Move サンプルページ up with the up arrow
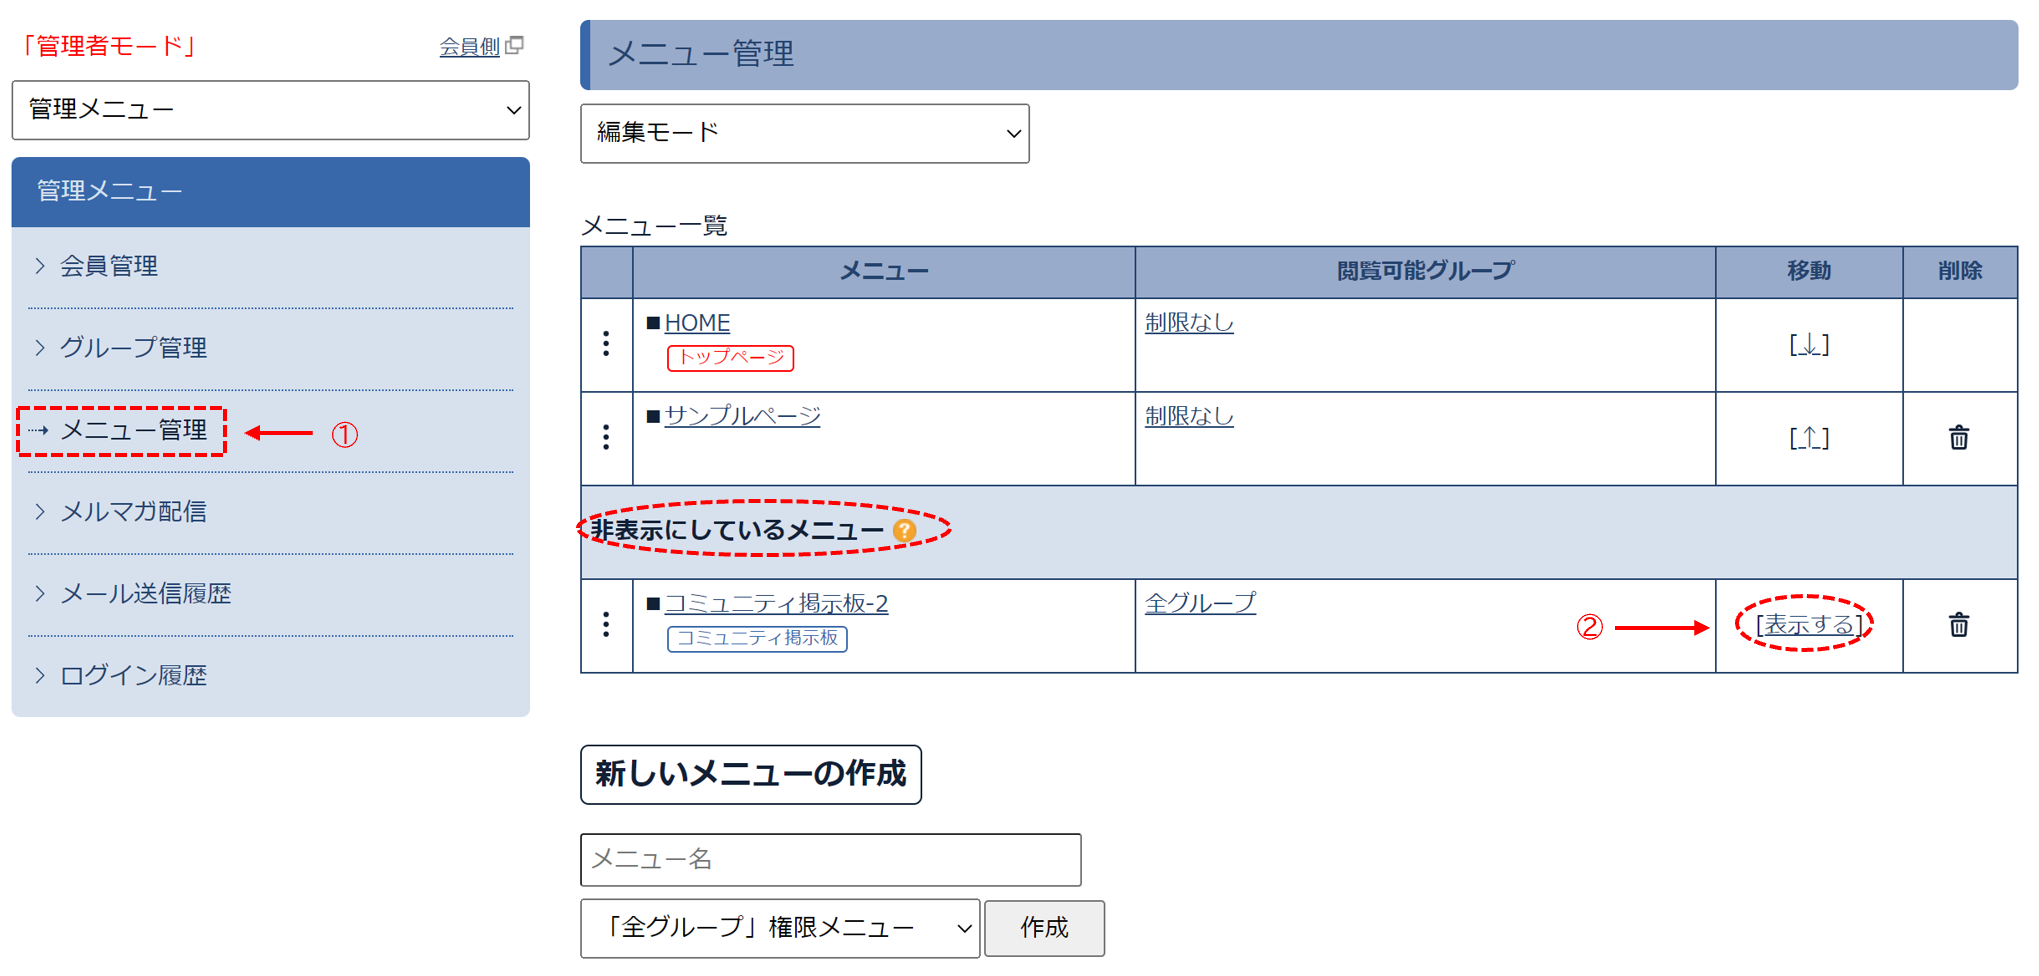The height and width of the screenshot is (976, 2039). pyautogui.click(x=1808, y=438)
